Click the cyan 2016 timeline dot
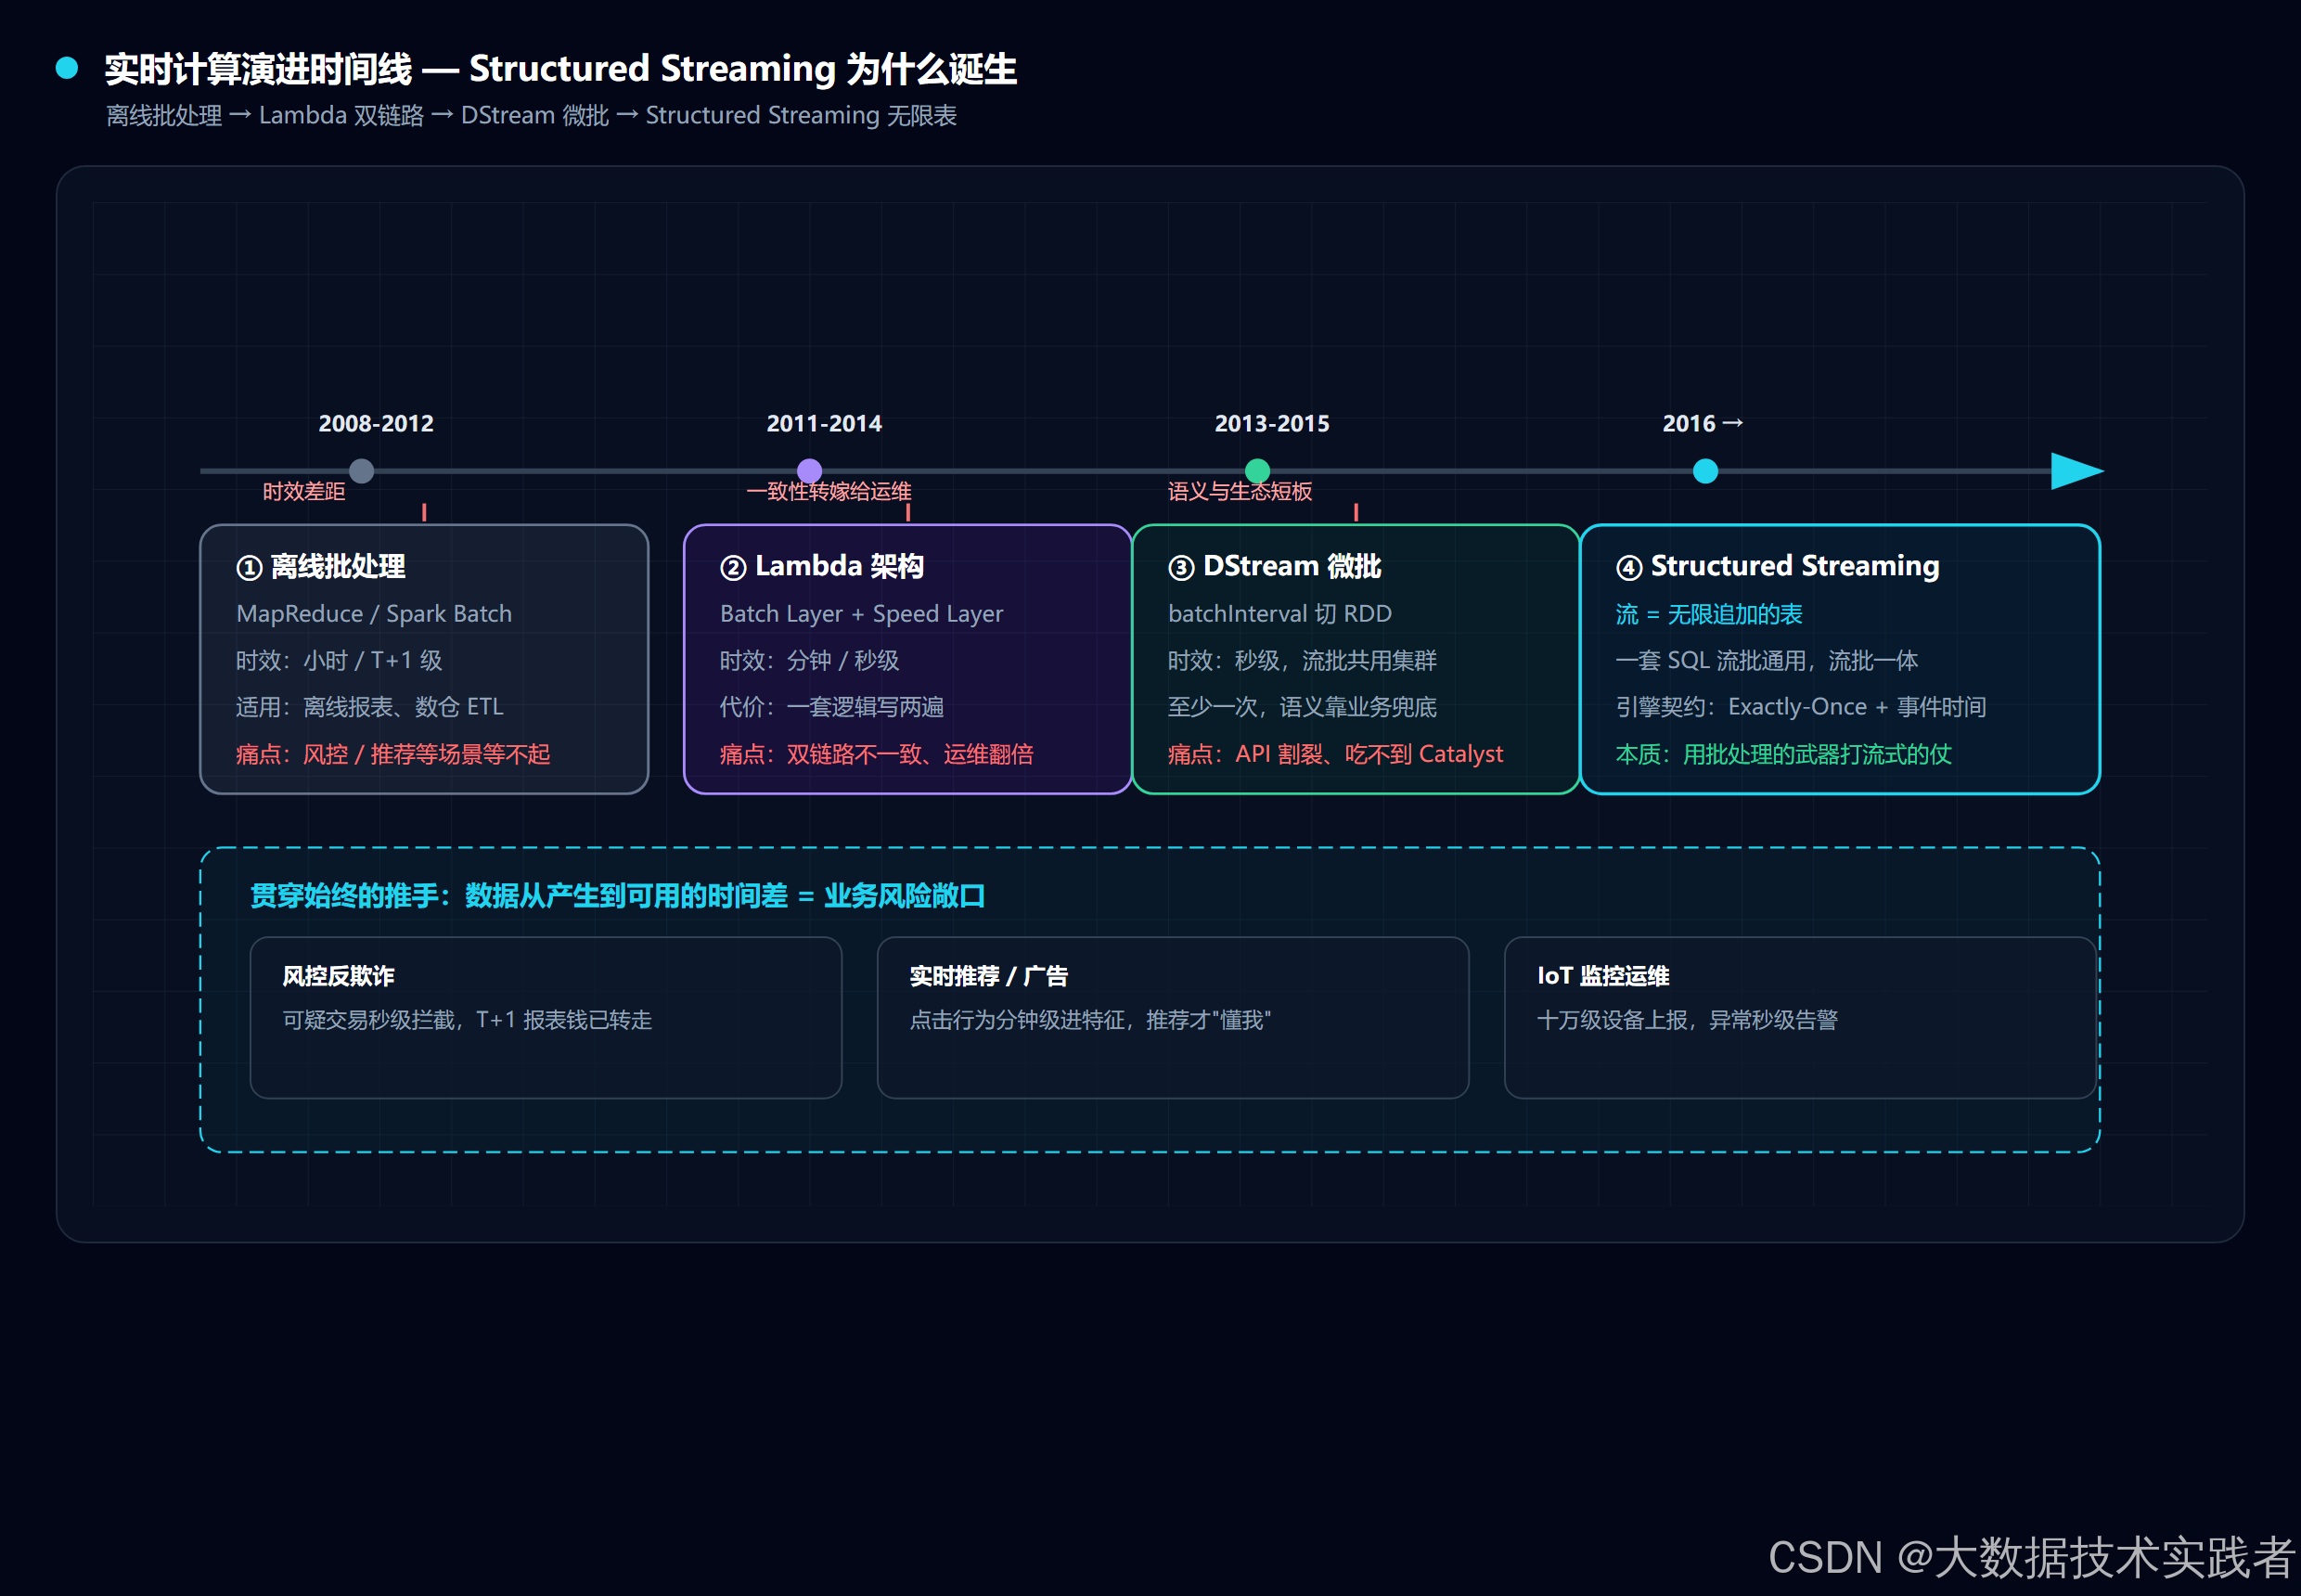Image resolution: width=2301 pixels, height=1596 pixels. coord(1705,471)
